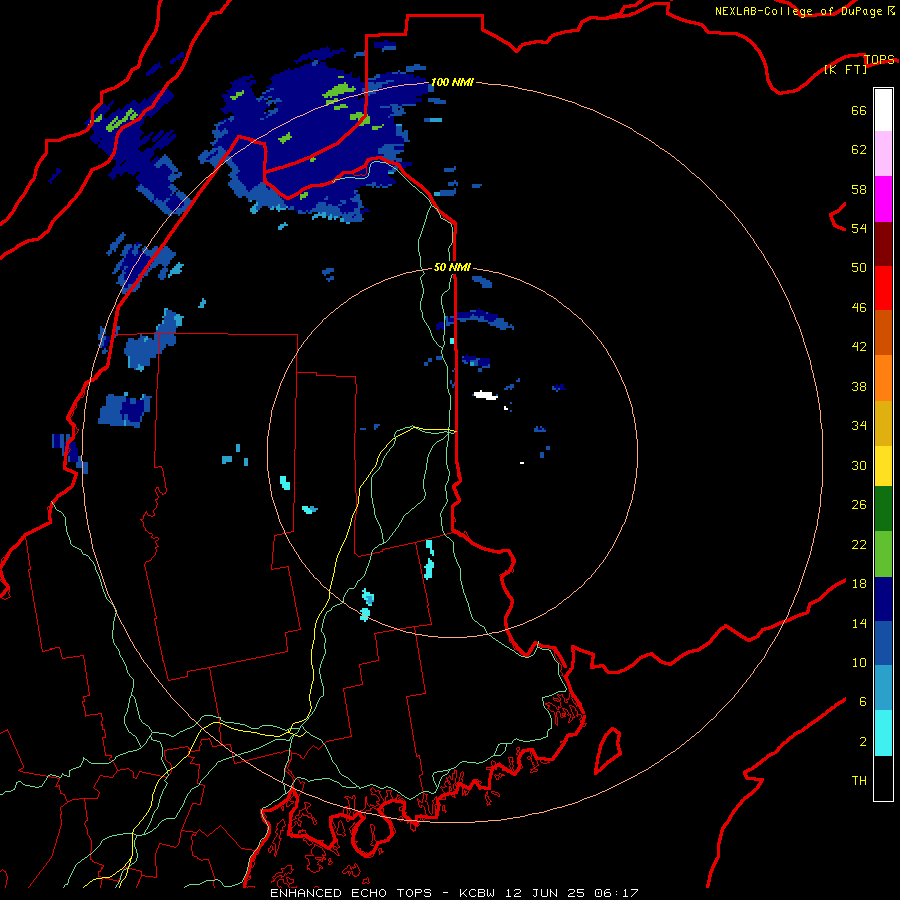Click the bright red swatch in color scale

pos(883,288)
